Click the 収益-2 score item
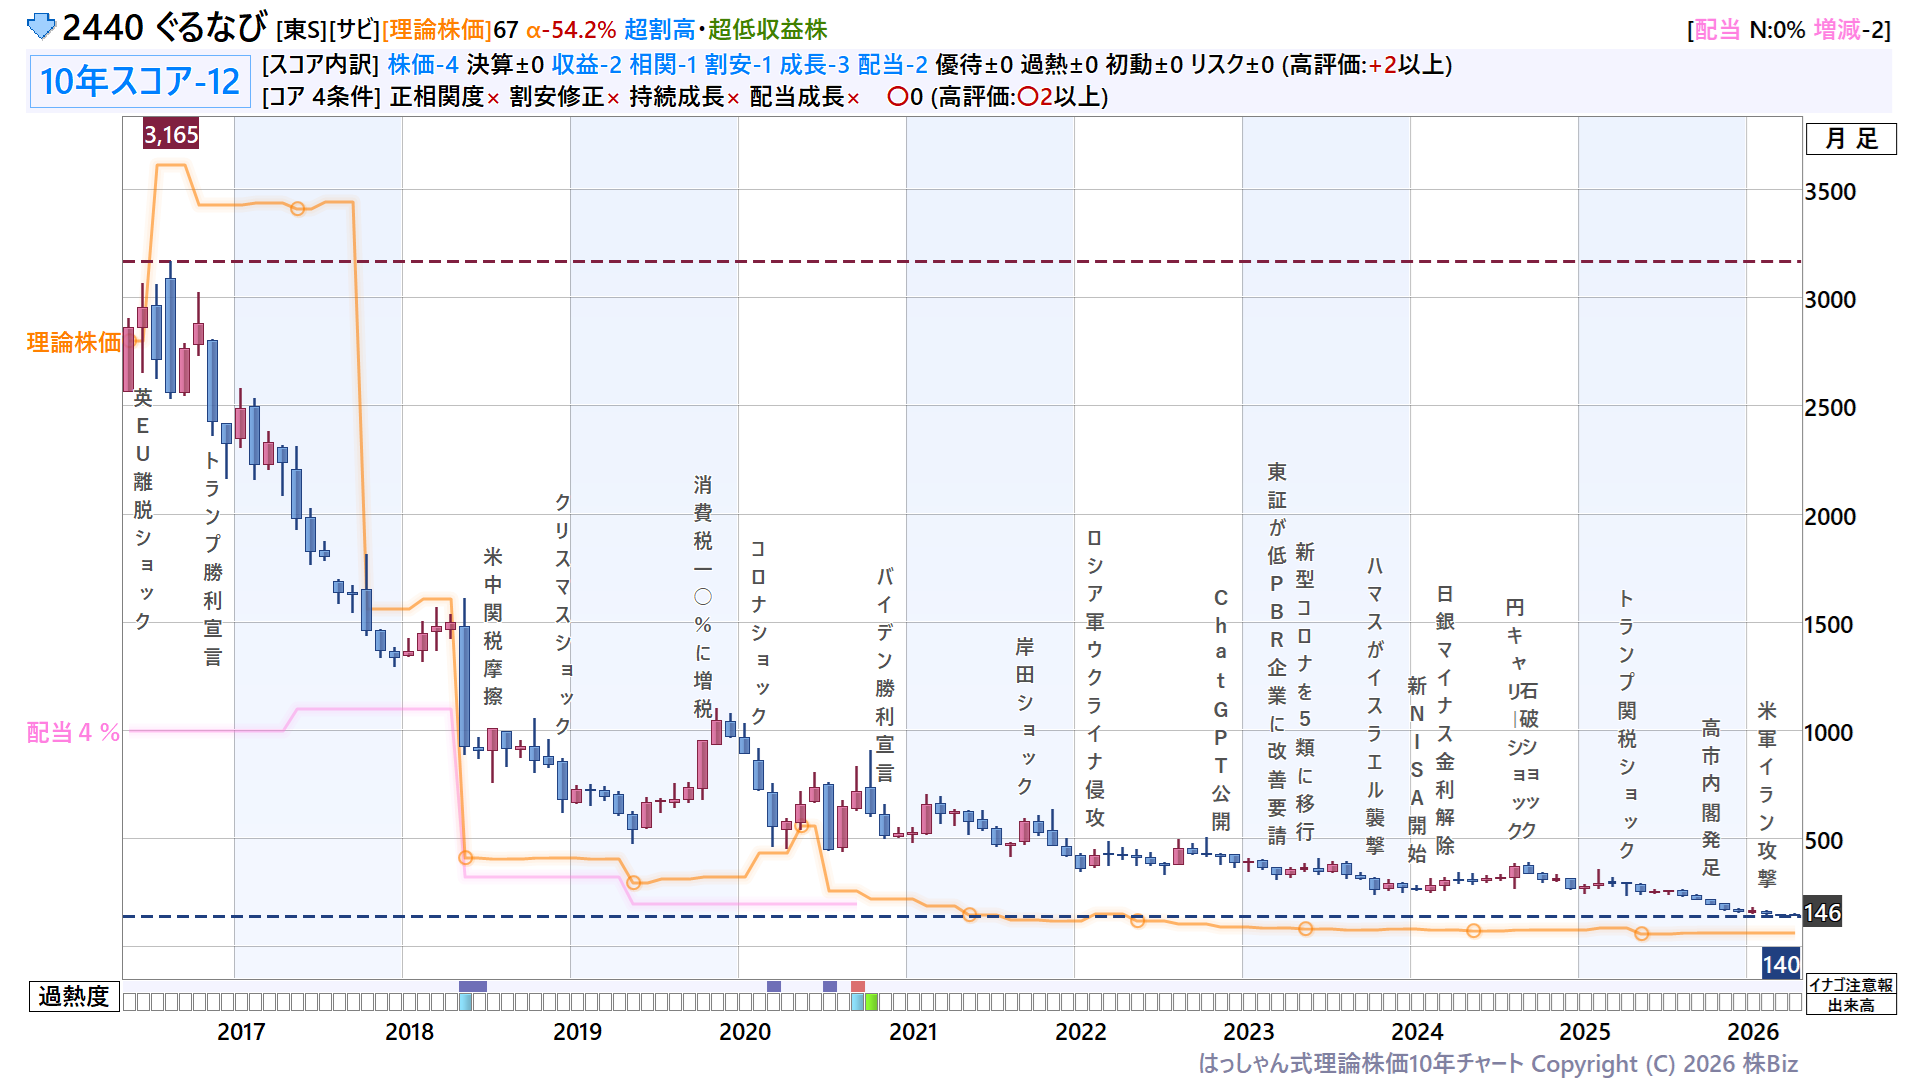1920x1080 pixels. coord(587,65)
